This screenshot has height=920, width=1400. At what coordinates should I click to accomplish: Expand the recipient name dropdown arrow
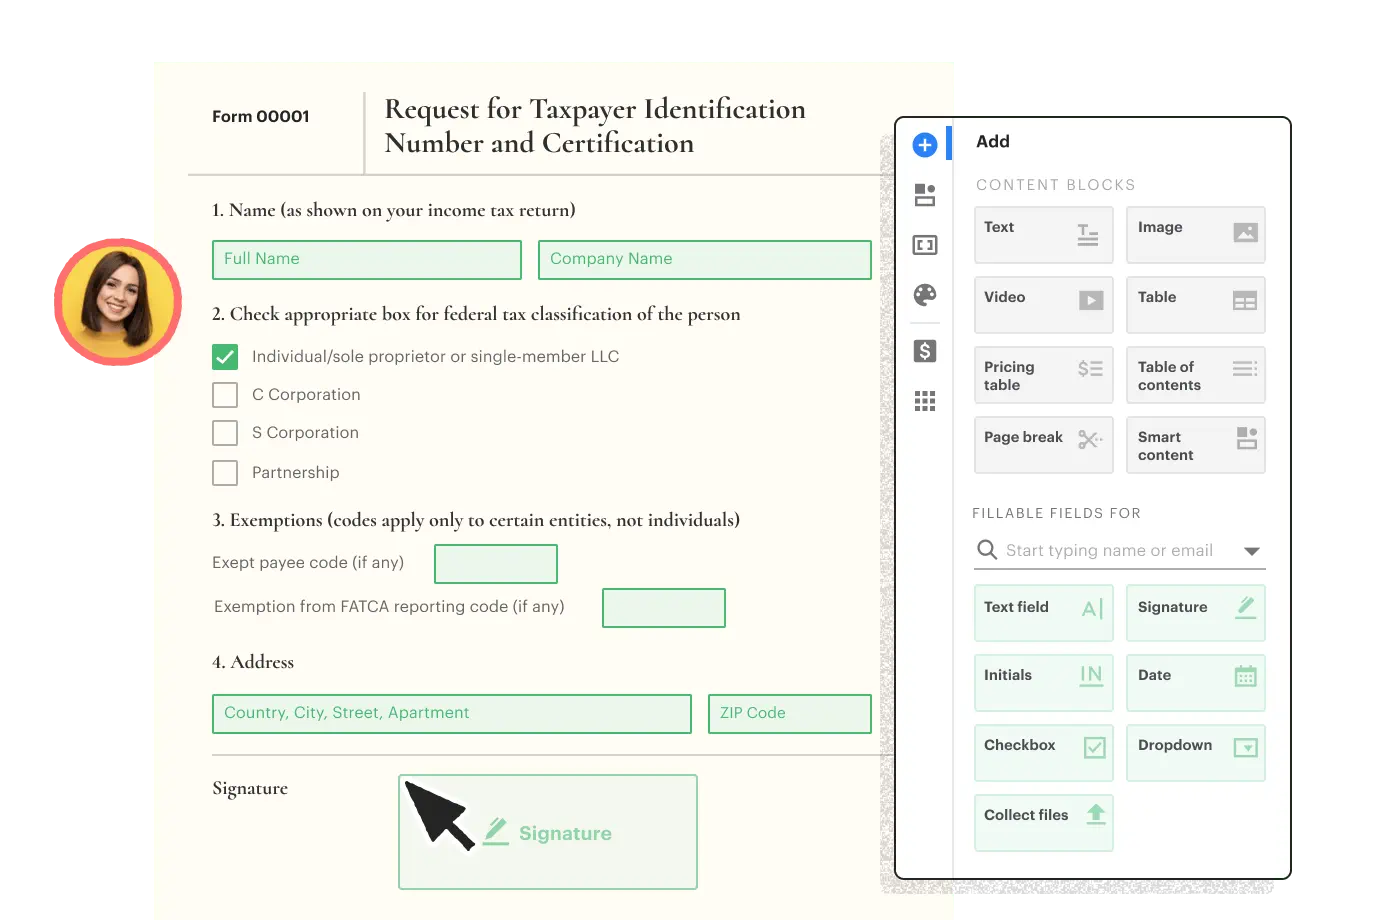[x=1251, y=551]
